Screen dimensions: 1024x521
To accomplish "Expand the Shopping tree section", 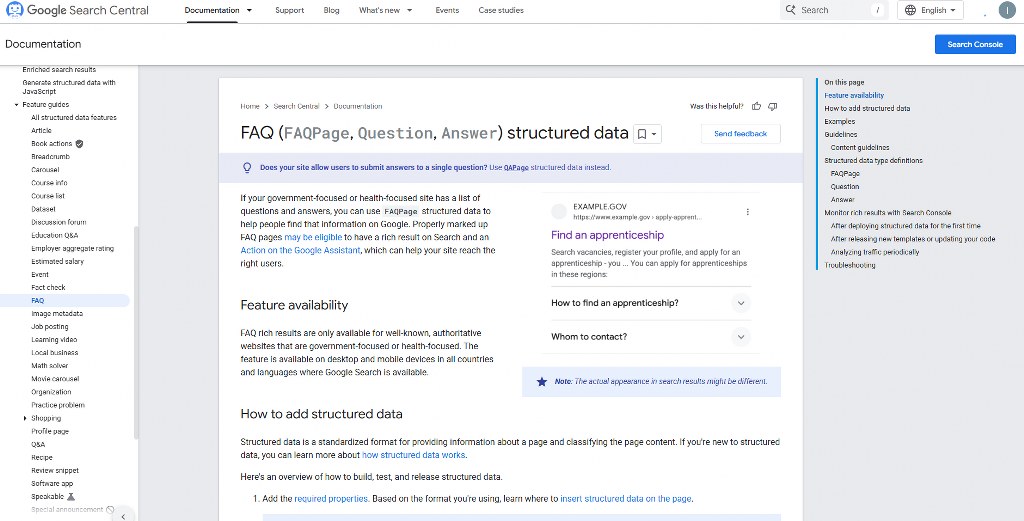I will point(25,418).
